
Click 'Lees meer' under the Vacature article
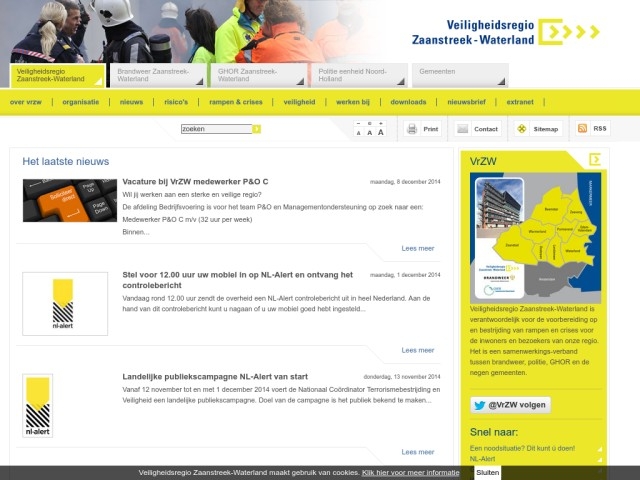[418, 248]
